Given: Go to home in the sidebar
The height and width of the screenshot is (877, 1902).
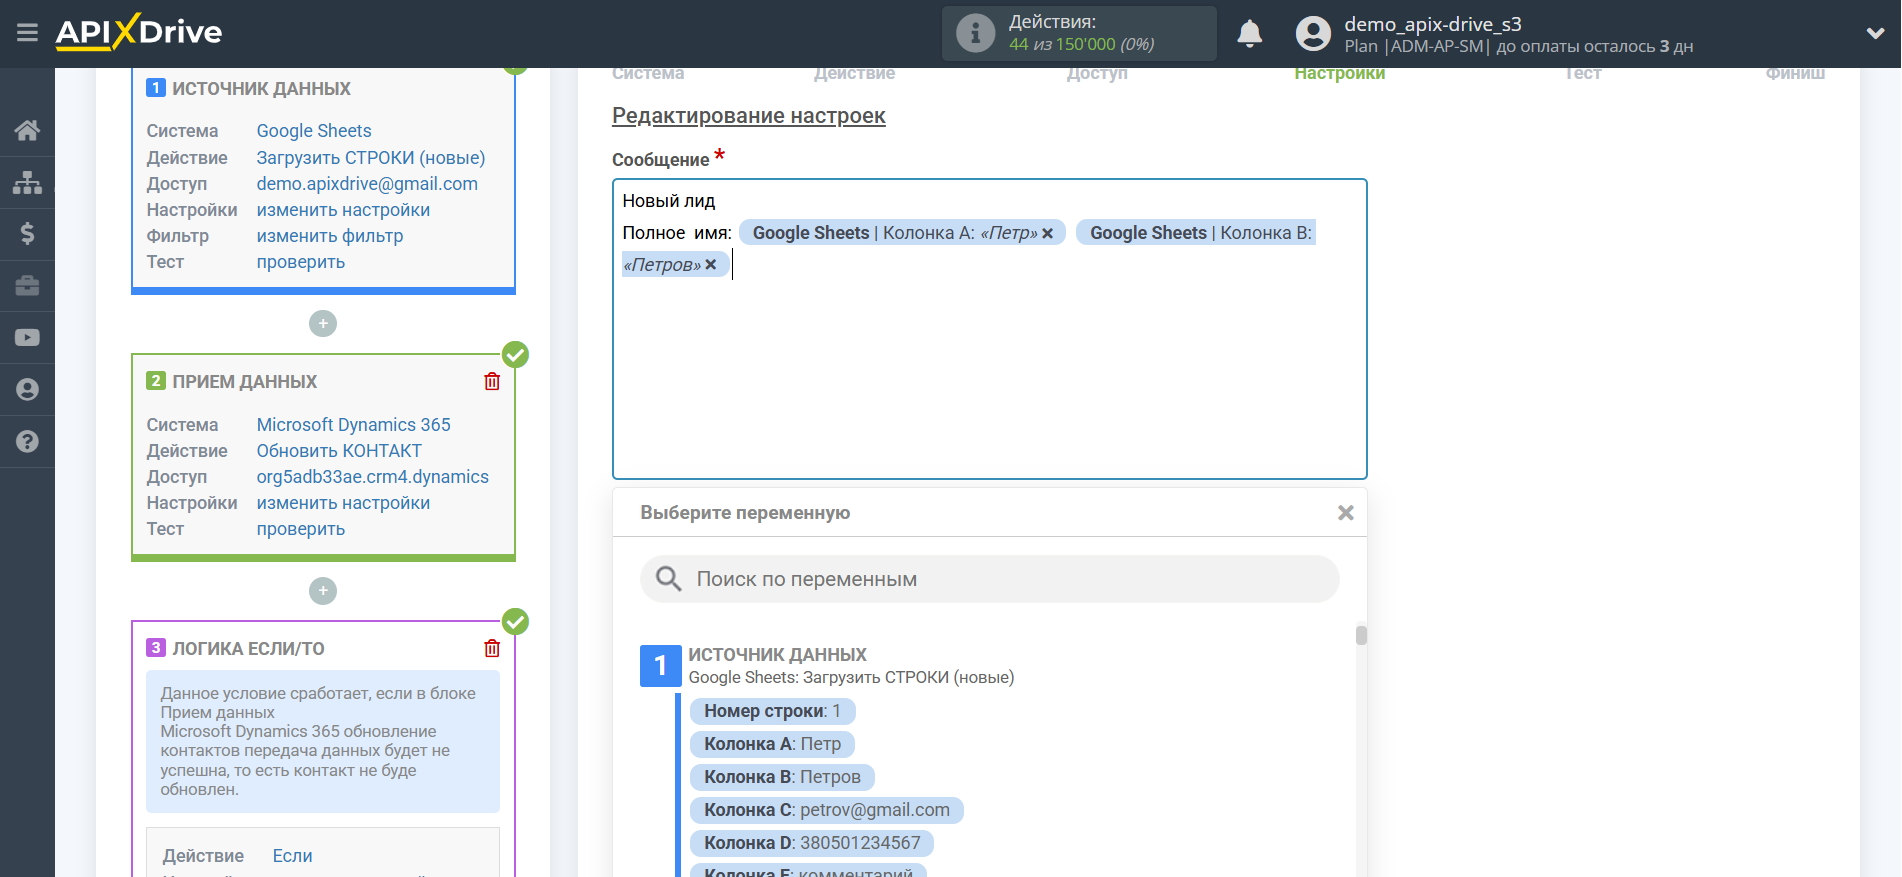Looking at the screenshot, I should click(27, 130).
